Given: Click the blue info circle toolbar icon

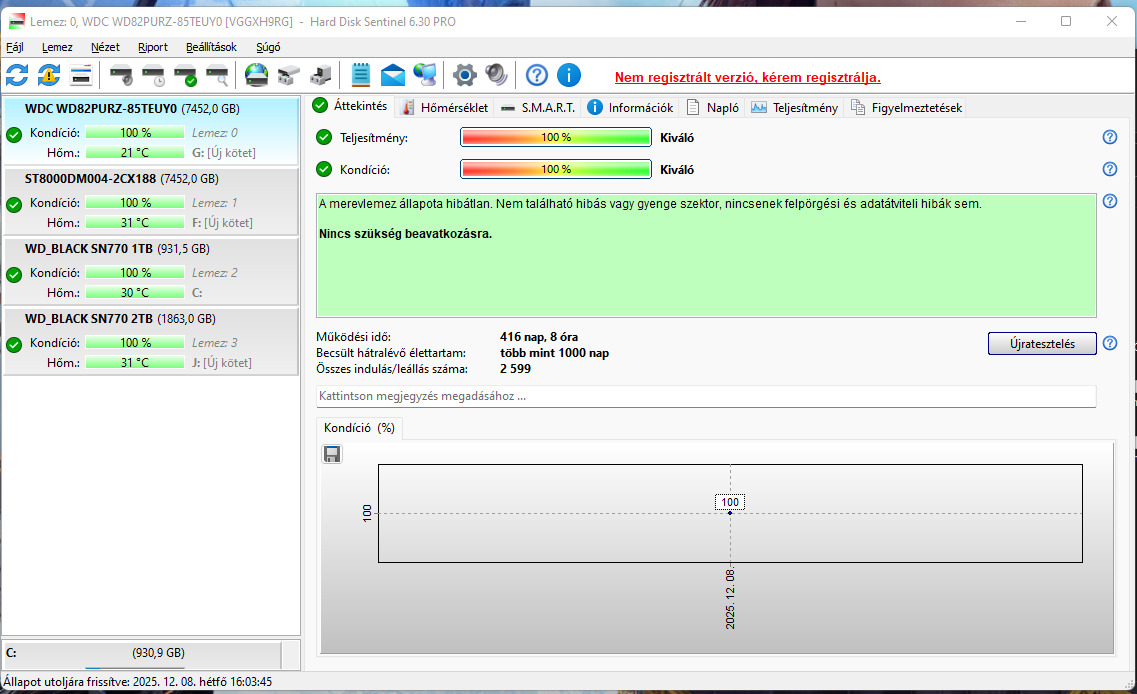Looking at the screenshot, I should (x=568, y=75).
